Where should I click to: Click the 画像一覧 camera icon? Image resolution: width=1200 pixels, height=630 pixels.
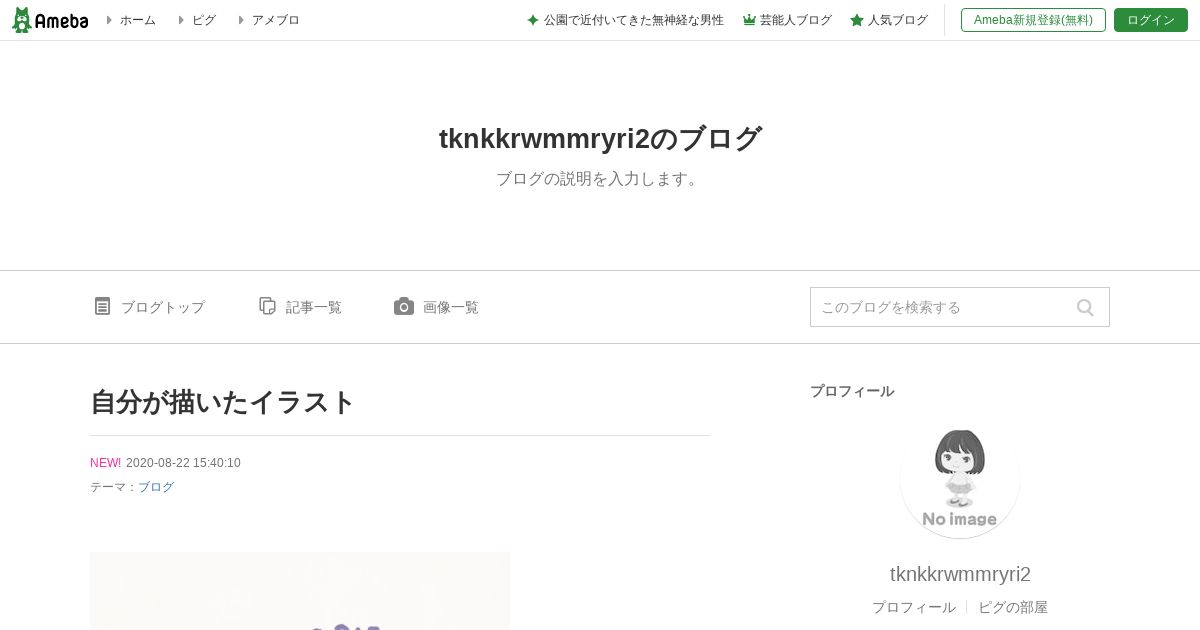[x=403, y=306]
